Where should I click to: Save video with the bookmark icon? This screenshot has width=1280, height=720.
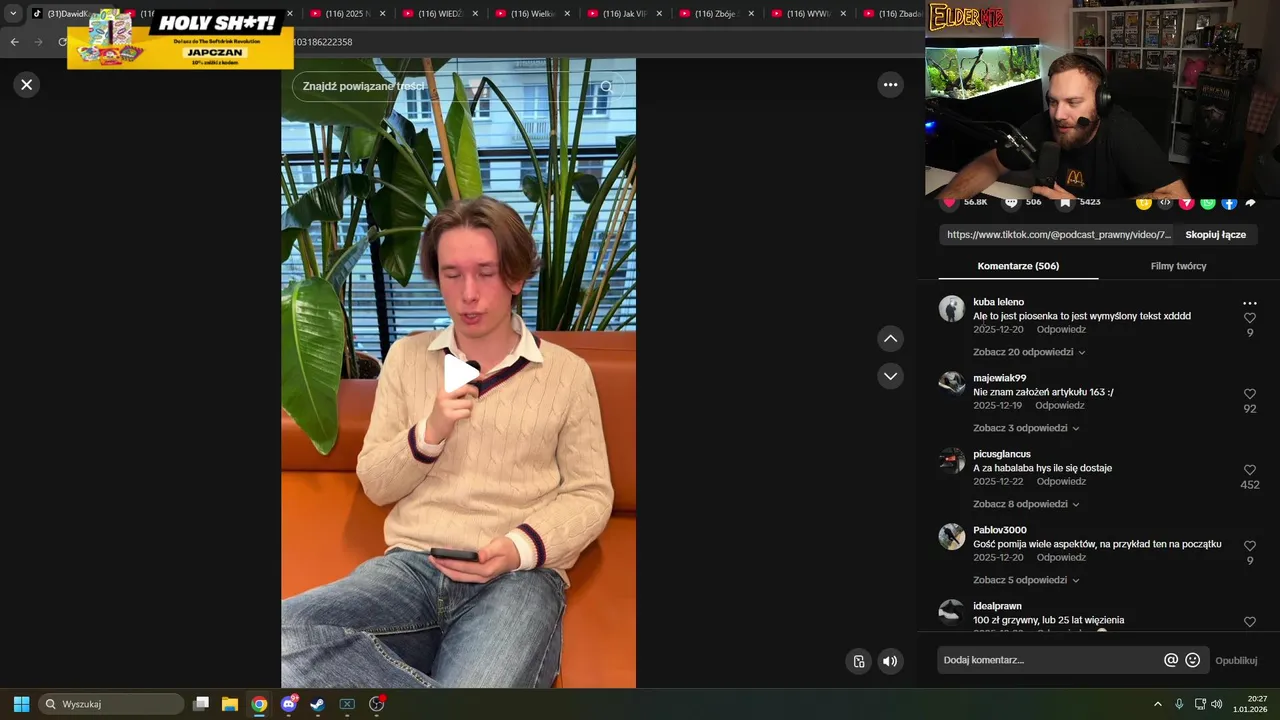[x=1065, y=202]
